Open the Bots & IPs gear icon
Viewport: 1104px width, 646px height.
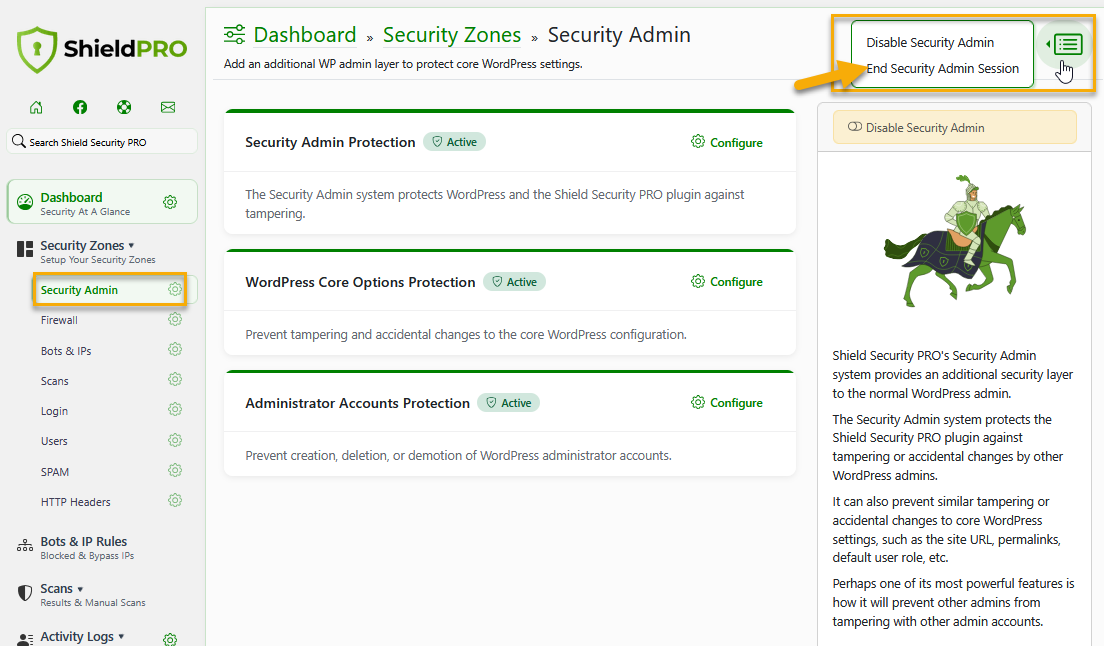[175, 350]
